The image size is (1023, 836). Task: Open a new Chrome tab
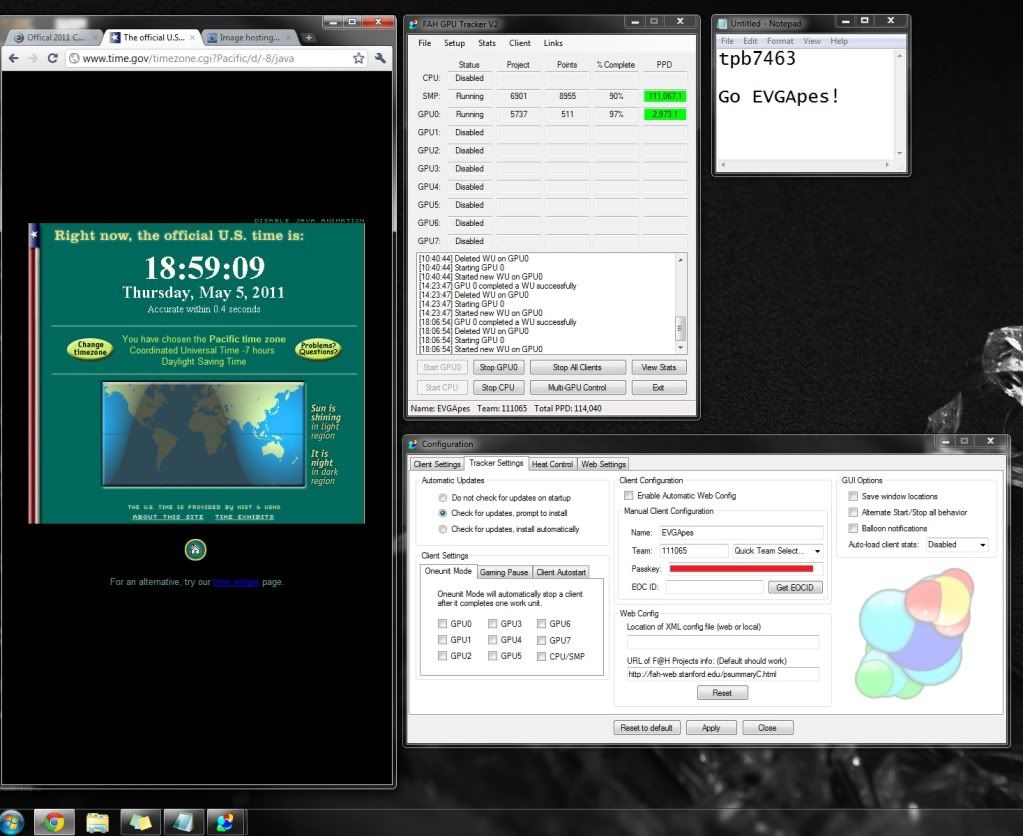coord(309,38)
